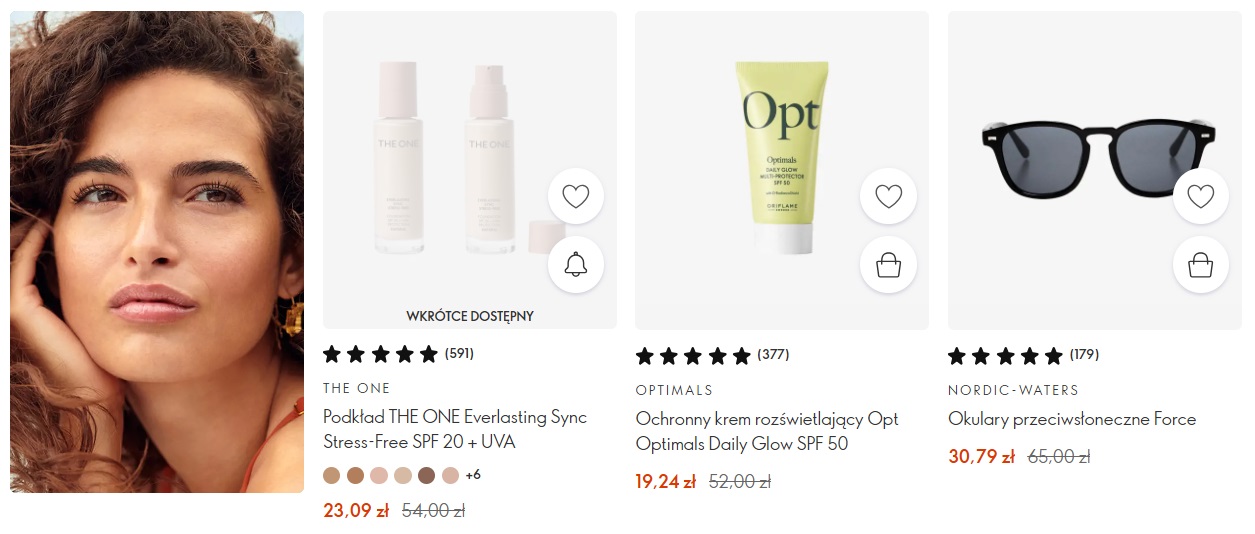Expand +6 more foundation shades

click(x=473, y=475)
